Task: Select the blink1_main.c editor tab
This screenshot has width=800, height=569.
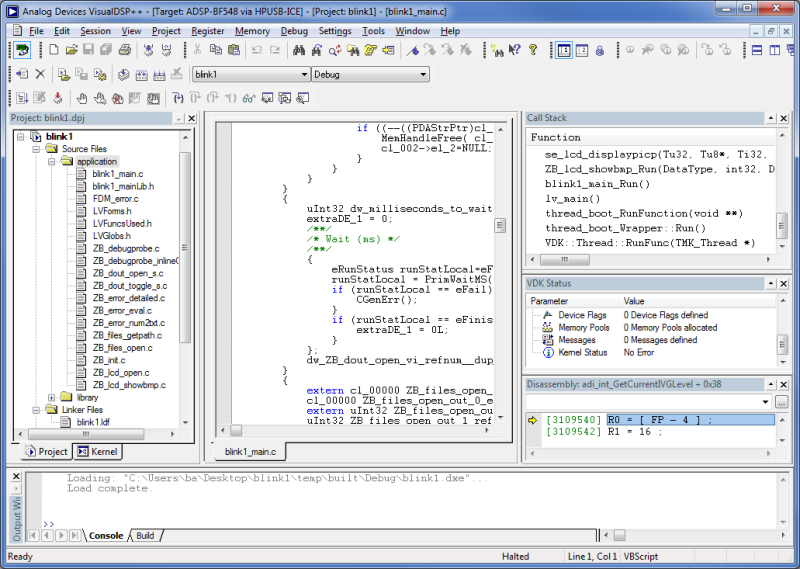Action: pos(250,452)
